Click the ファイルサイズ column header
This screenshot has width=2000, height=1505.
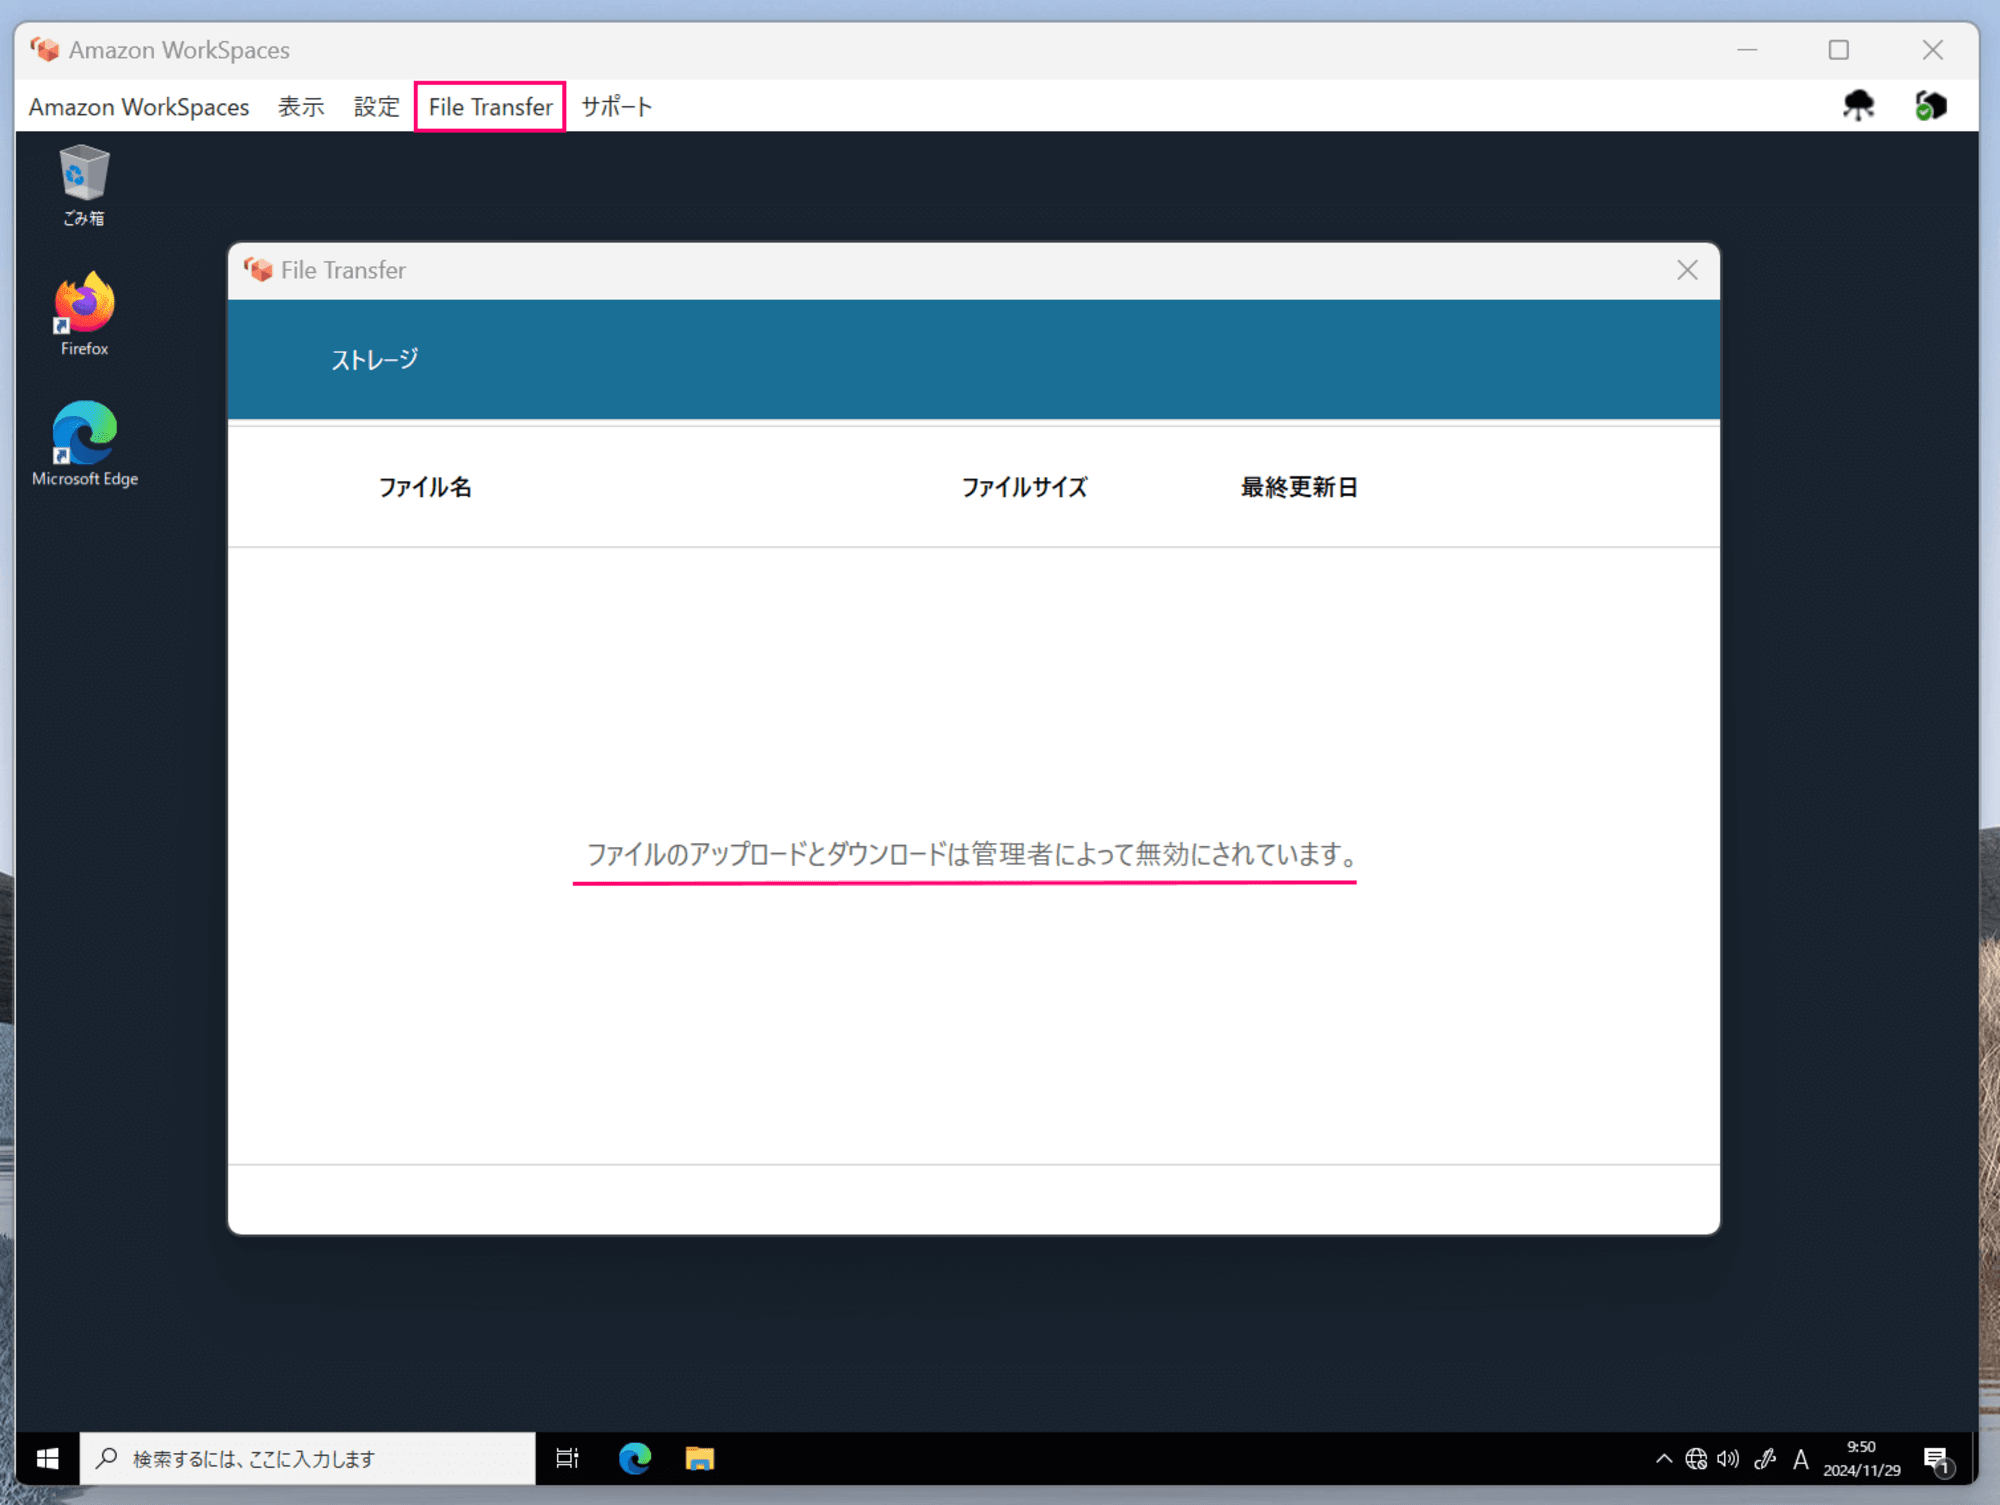click(x=1024, y=487)
